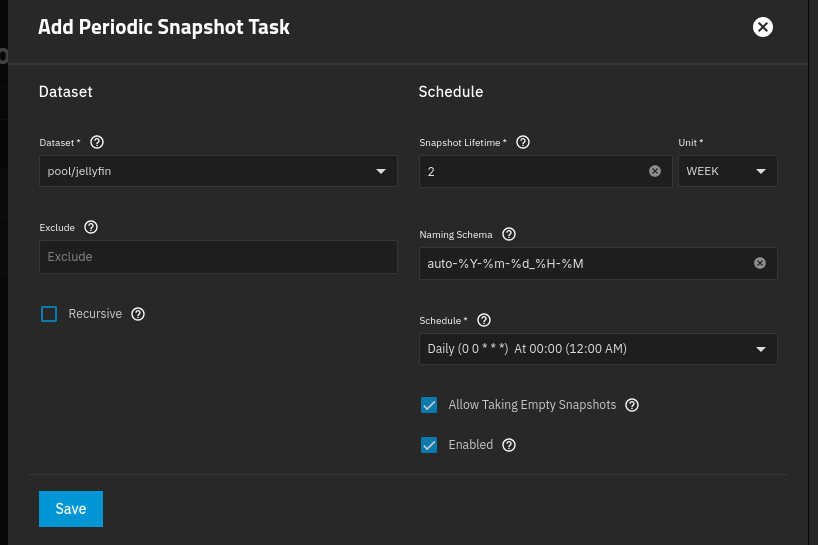Close the Add Periodic Snapshot Task panel
Screen dimensions: 818x545
click(x=762, y=27)
